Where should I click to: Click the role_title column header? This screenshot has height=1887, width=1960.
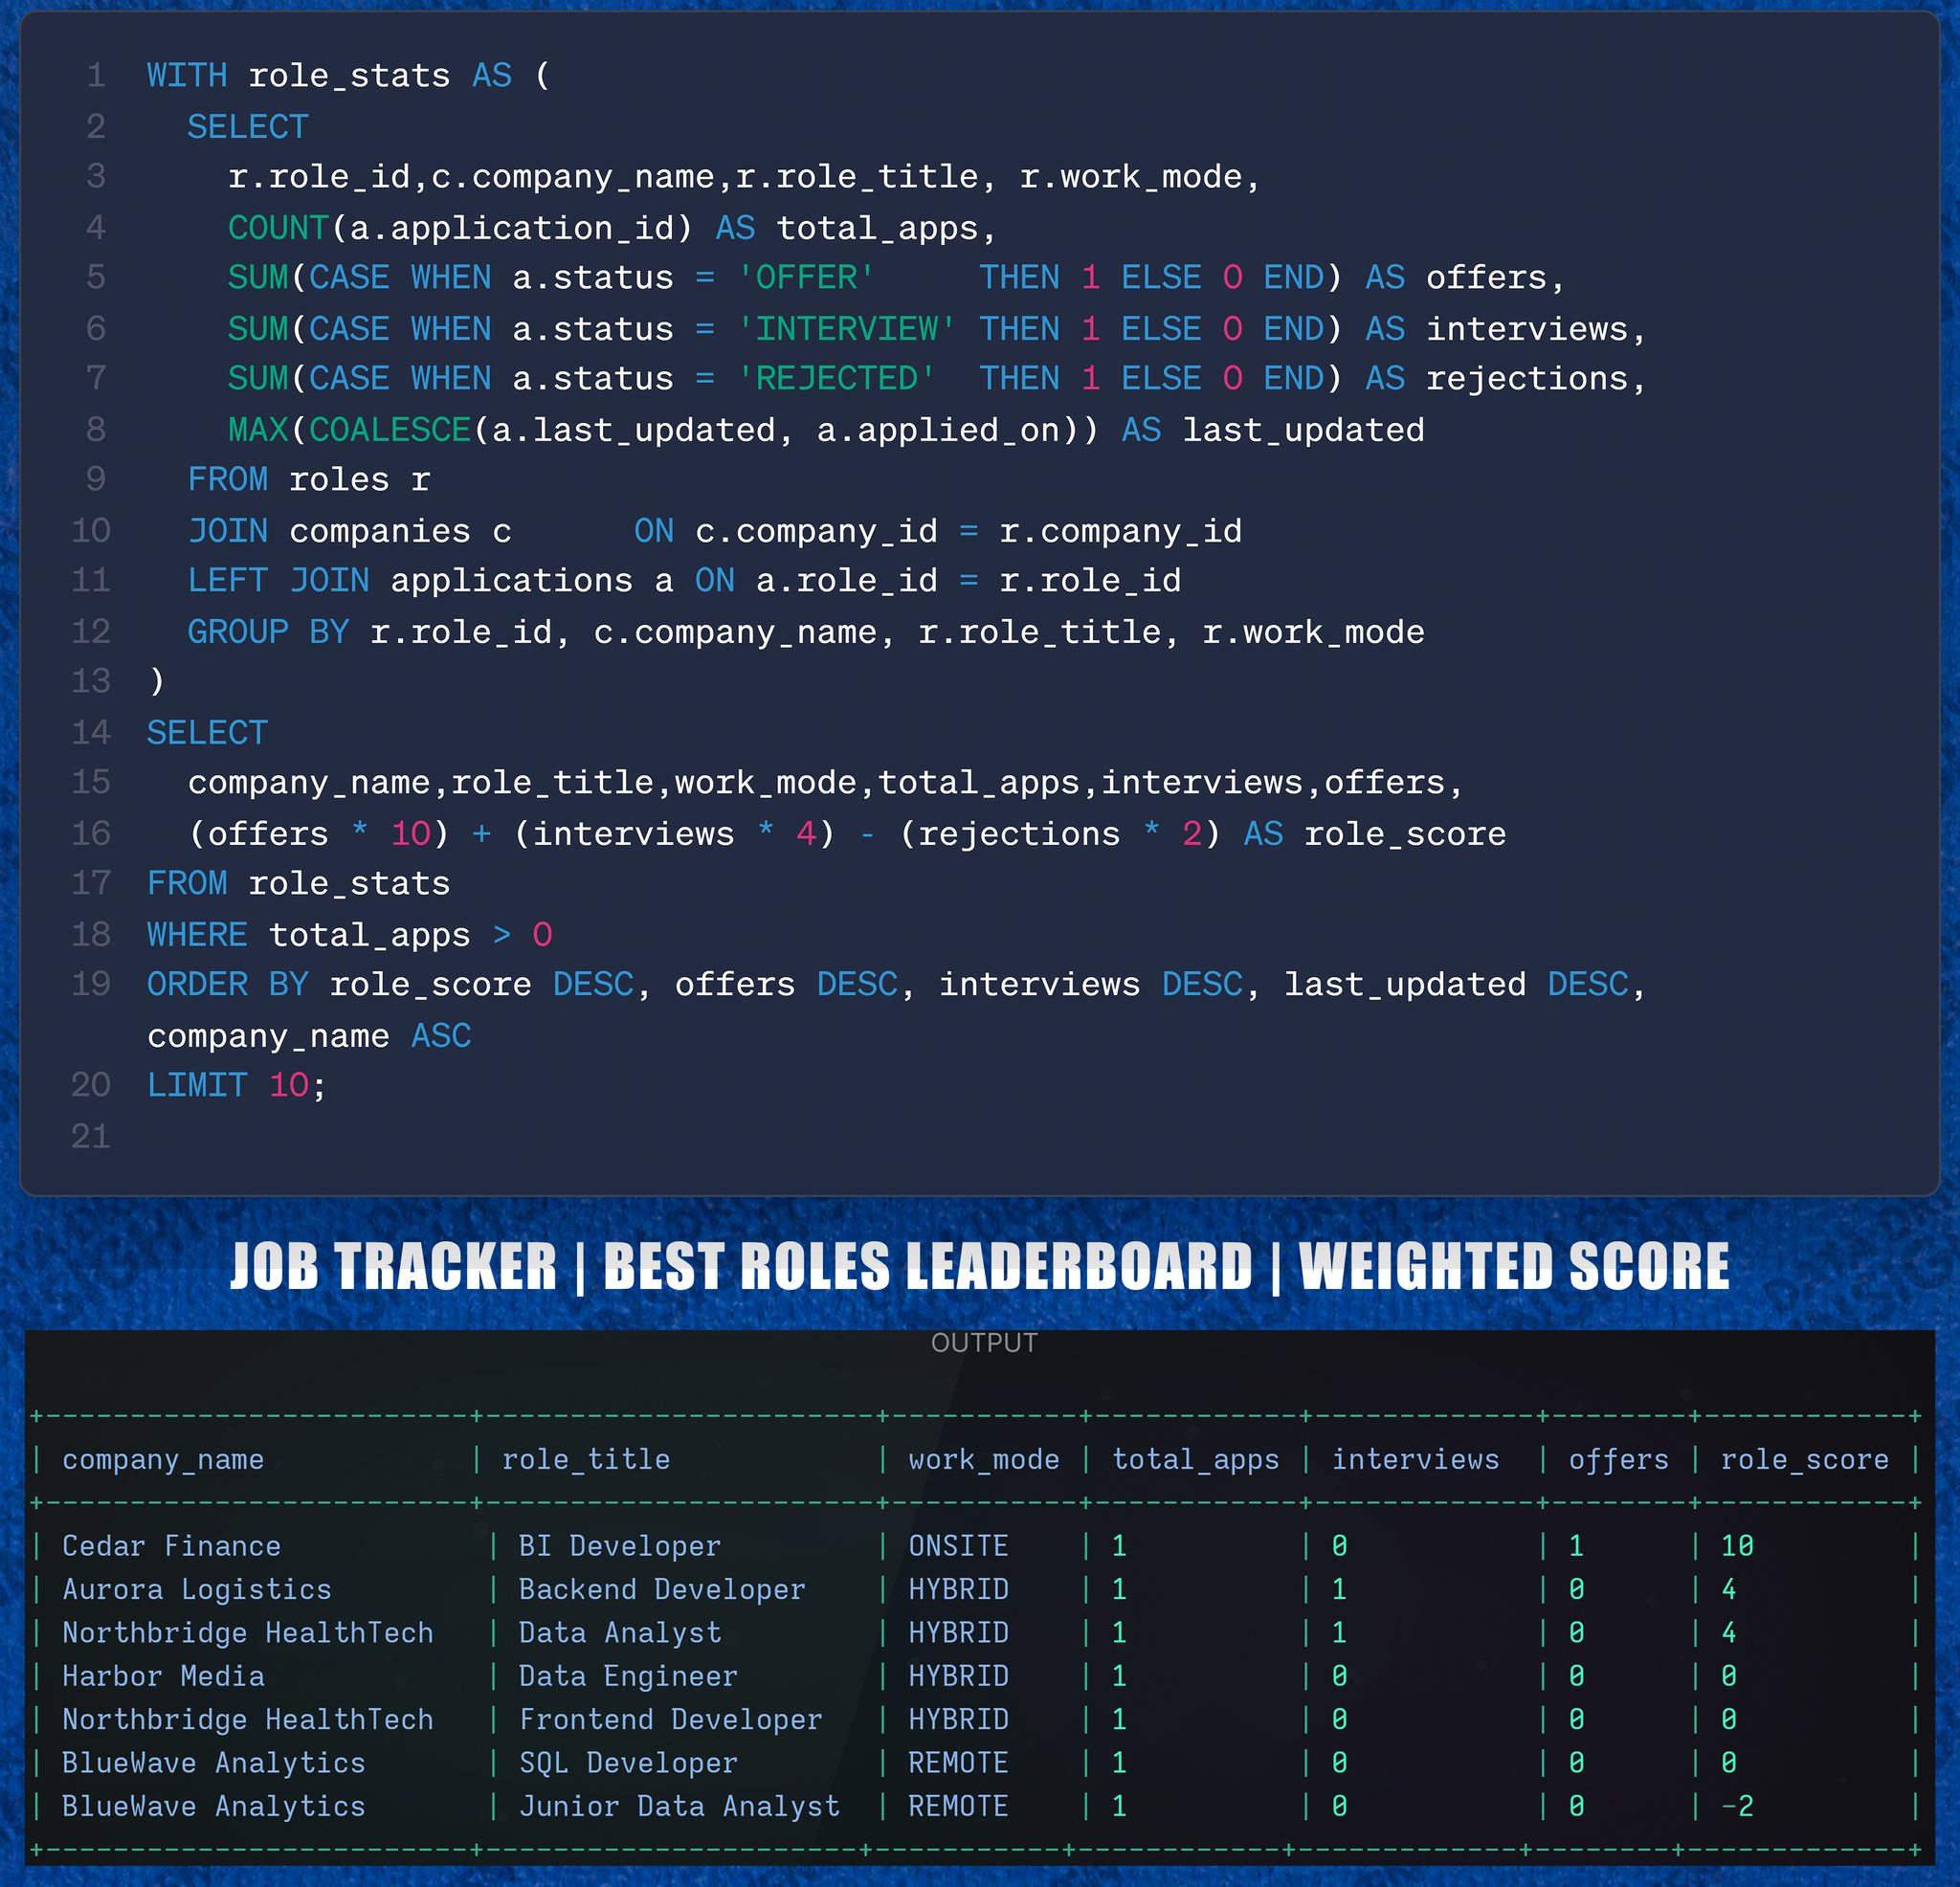point(586,1460)
